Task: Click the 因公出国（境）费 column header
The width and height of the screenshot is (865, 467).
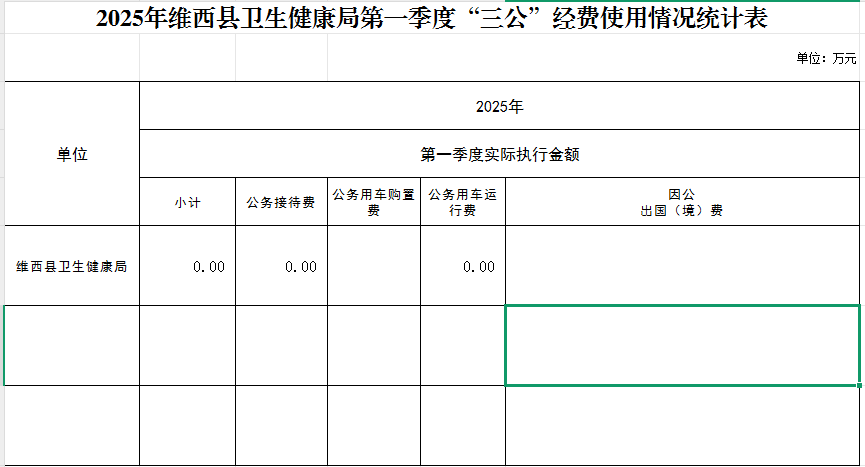Action: tap(681, 203)
